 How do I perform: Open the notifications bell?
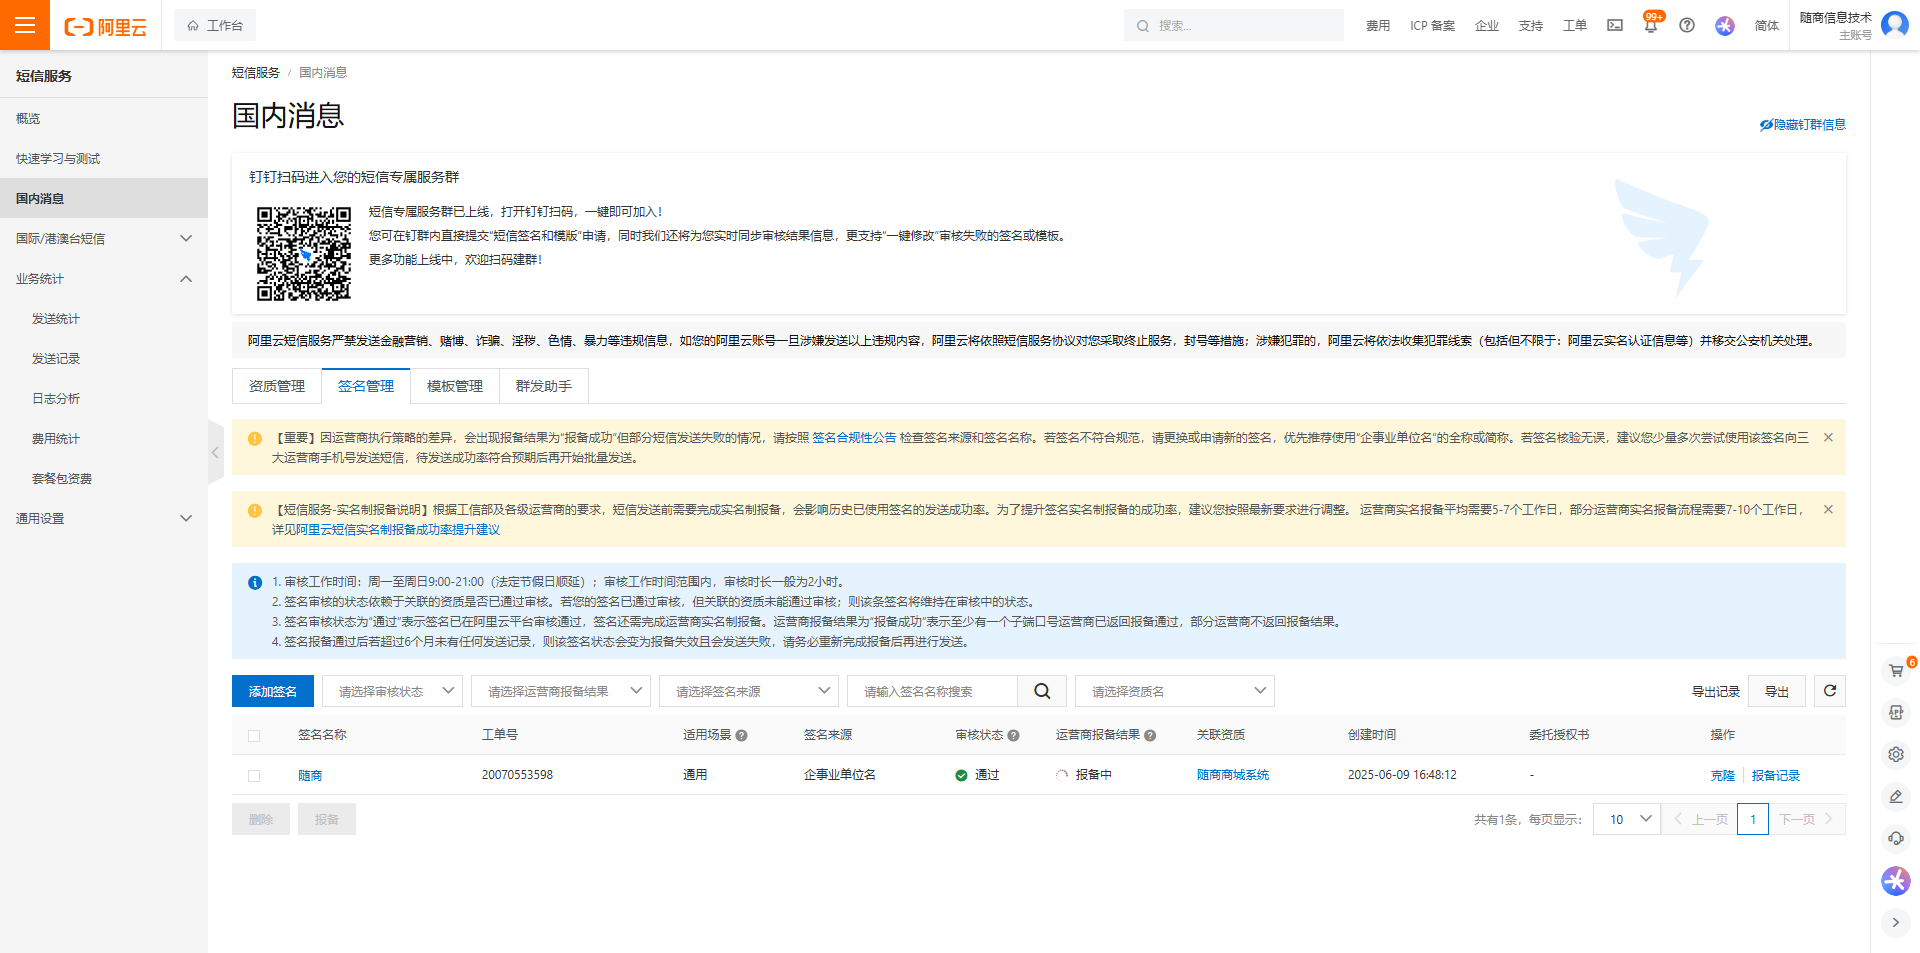(1651, 25)
